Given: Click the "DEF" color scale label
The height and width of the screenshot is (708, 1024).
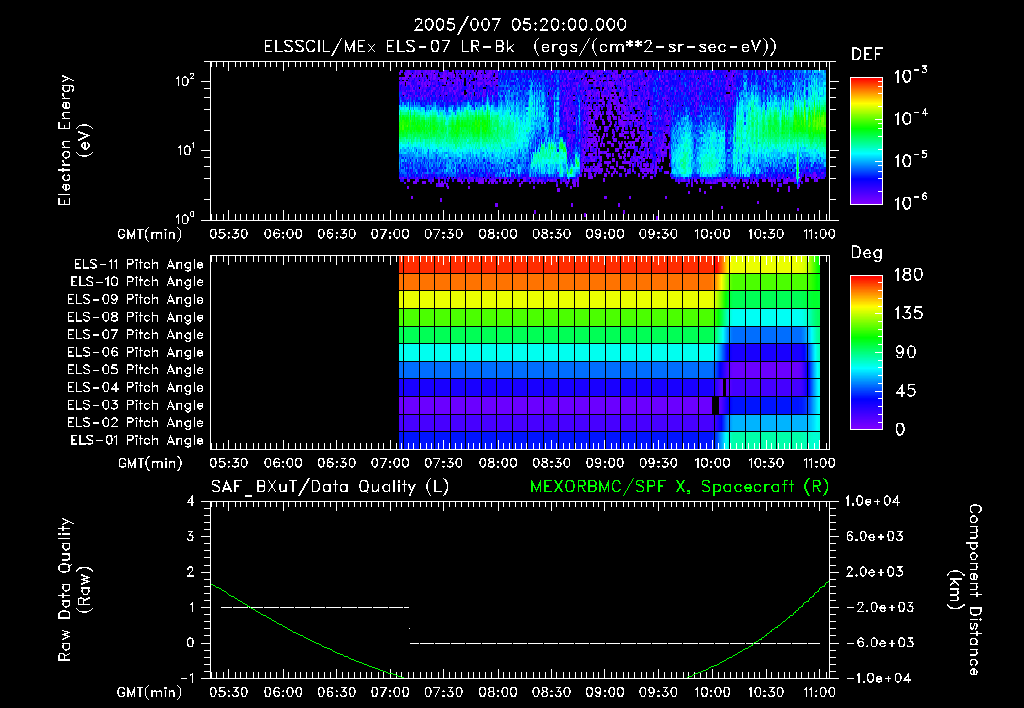Looking at the screenshot, I should click(867, 54).
